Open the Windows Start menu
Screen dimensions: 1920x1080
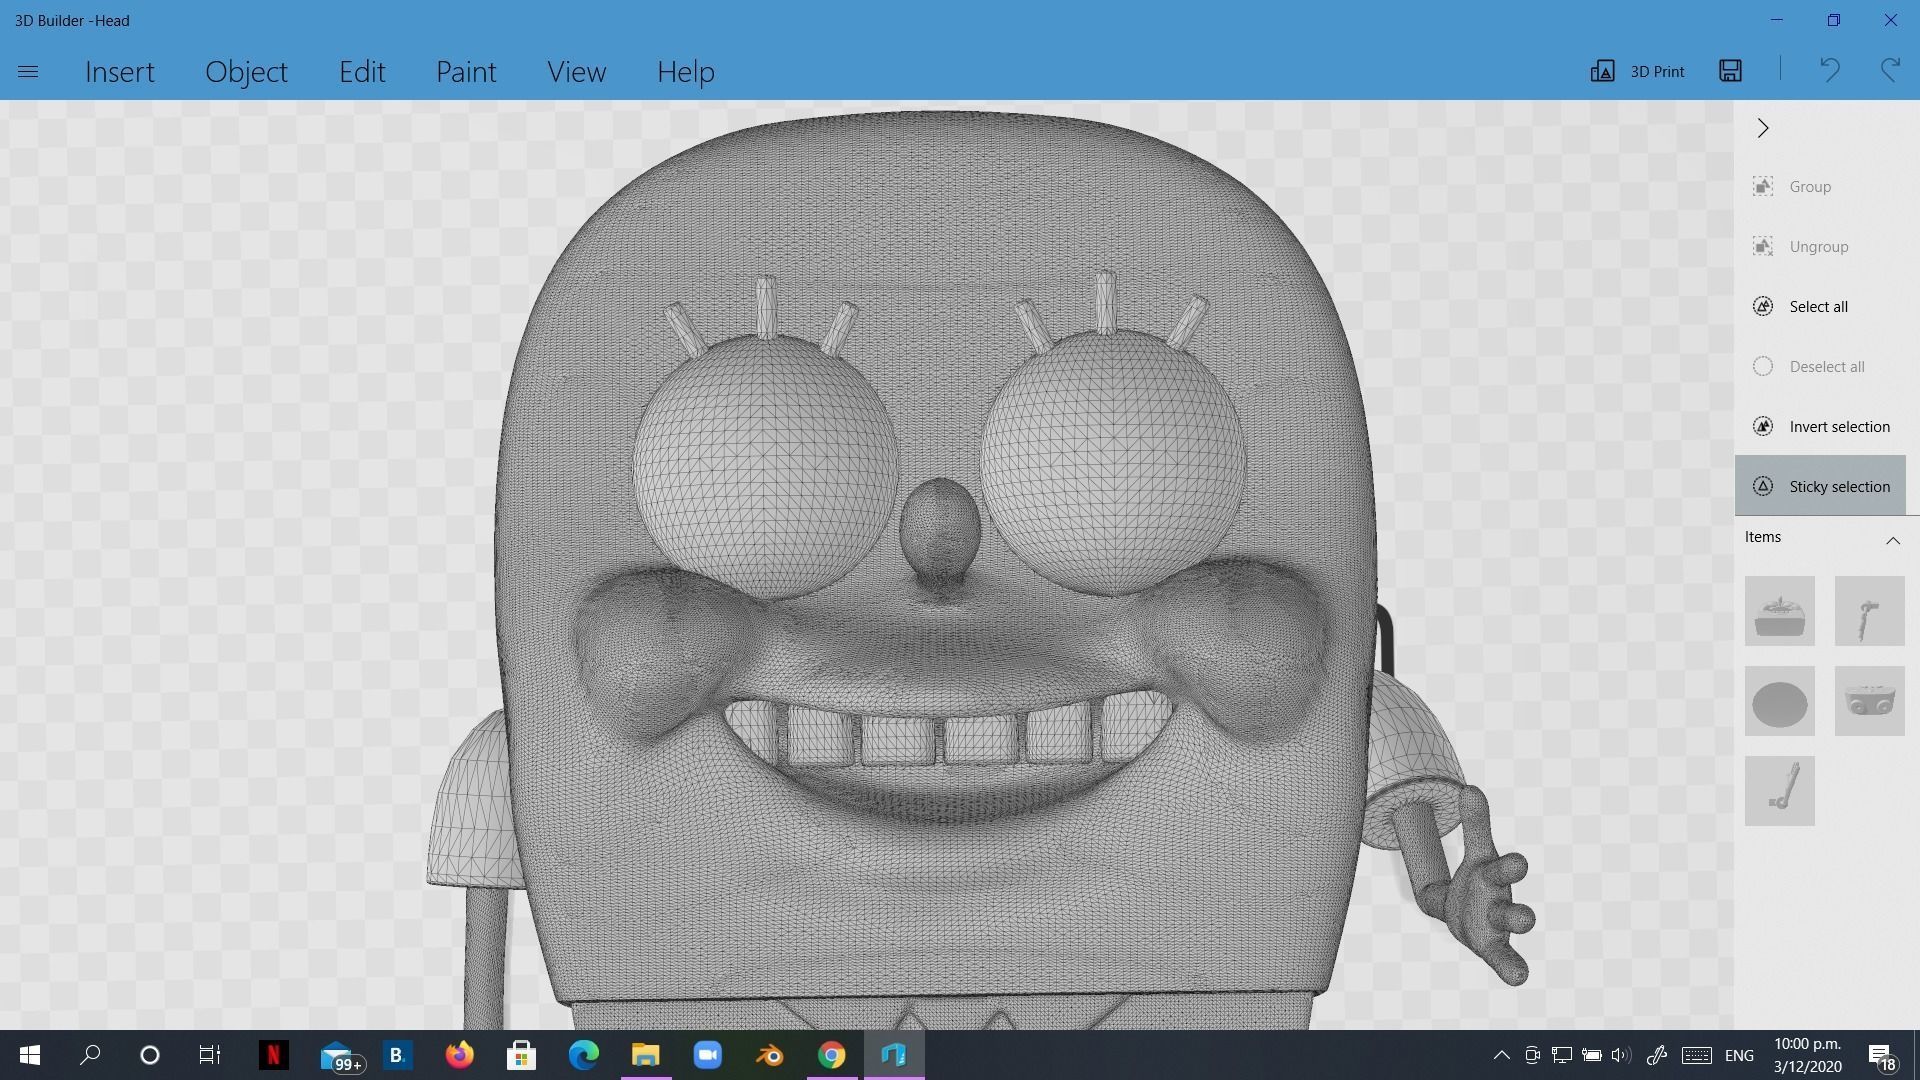click(x=30, y=1055)
